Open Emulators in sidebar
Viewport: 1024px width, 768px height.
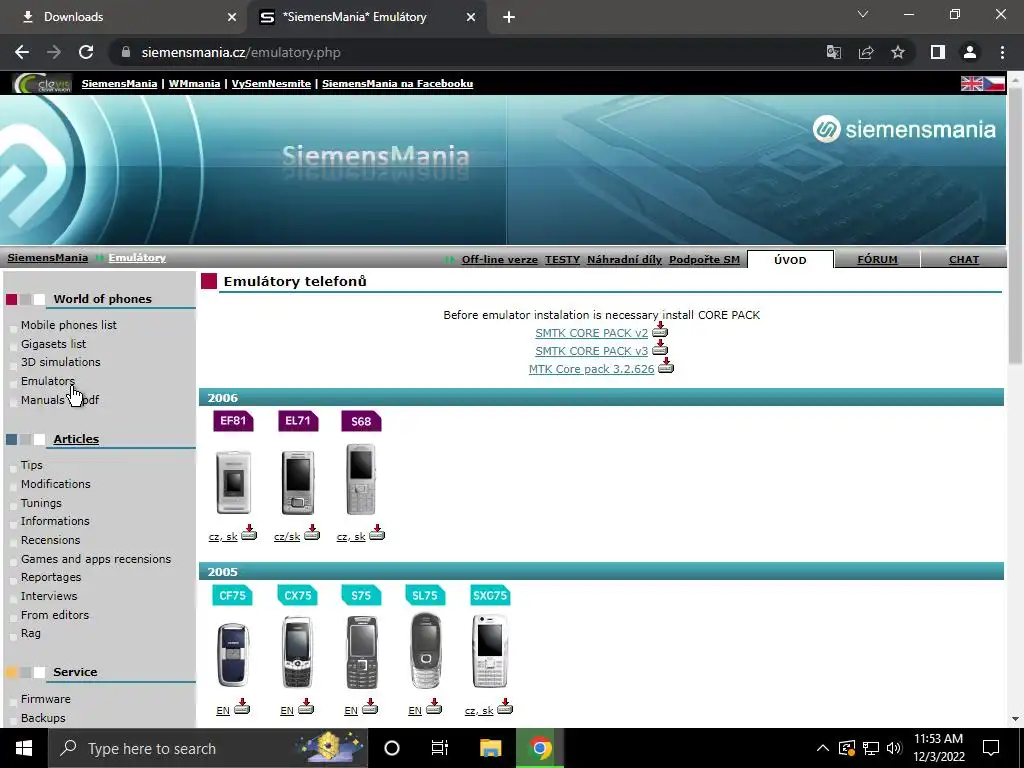click(48, 381)
